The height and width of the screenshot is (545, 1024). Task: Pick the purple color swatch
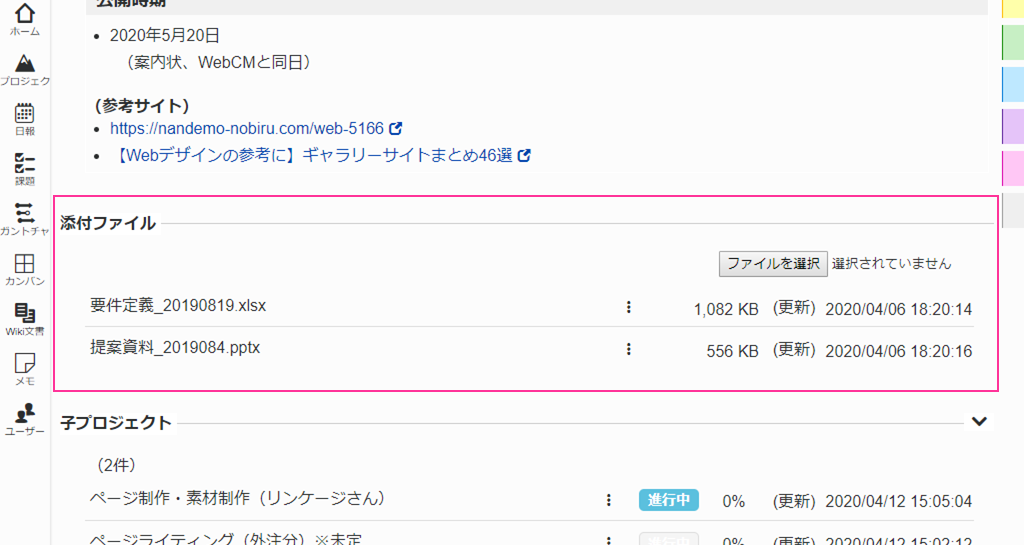(1012, 126)
